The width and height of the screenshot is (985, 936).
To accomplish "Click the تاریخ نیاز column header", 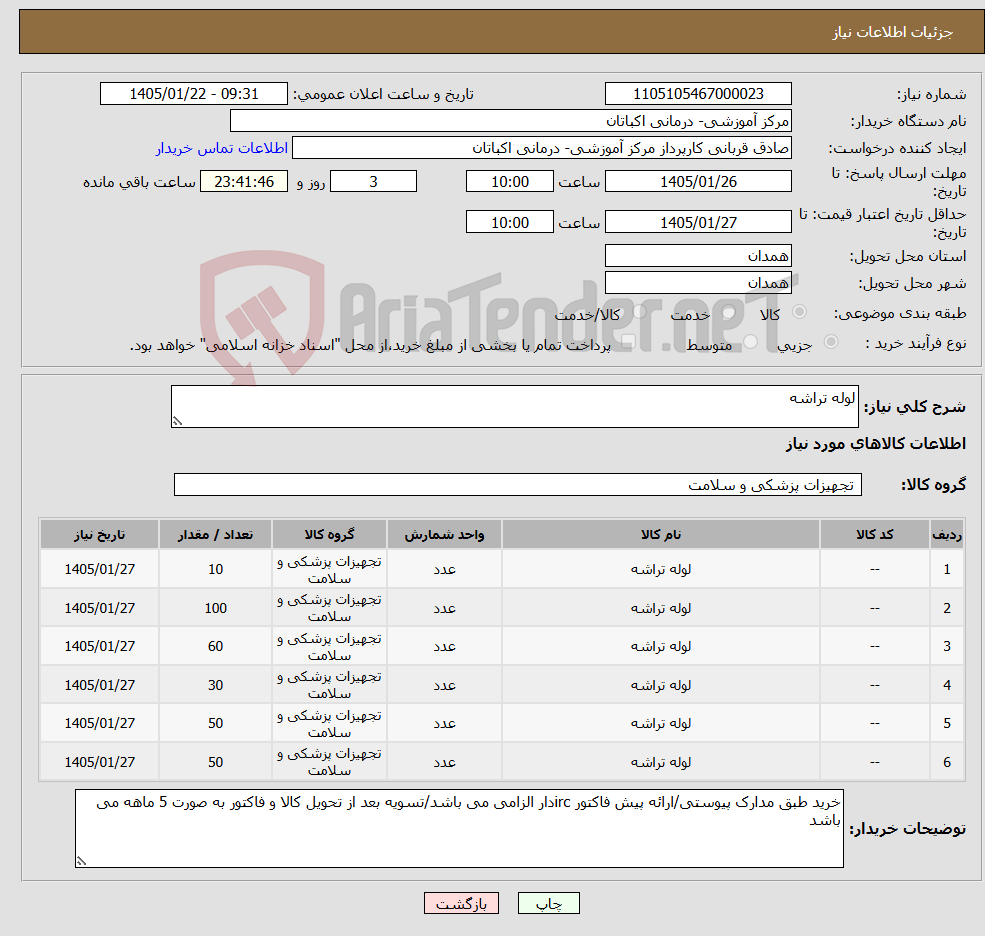I will [99, 534].
